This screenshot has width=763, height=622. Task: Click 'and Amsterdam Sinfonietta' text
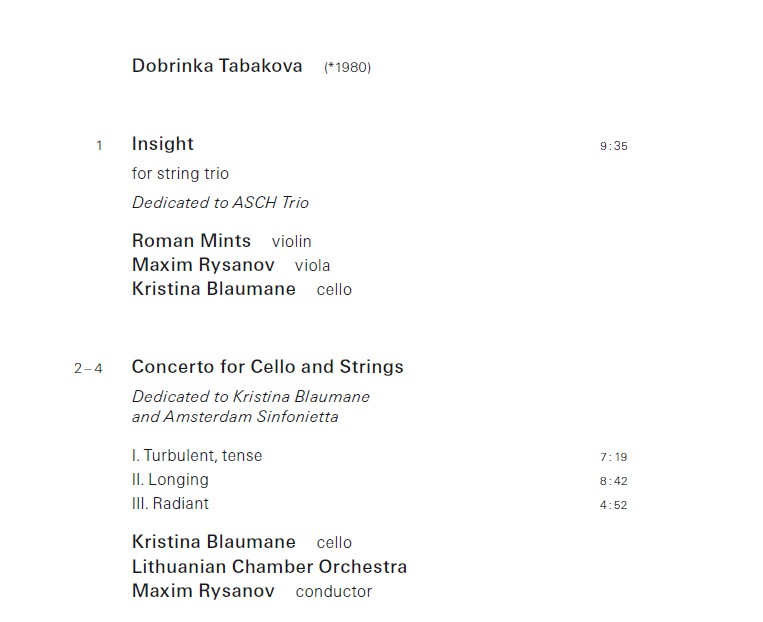[x=235, y=416]
